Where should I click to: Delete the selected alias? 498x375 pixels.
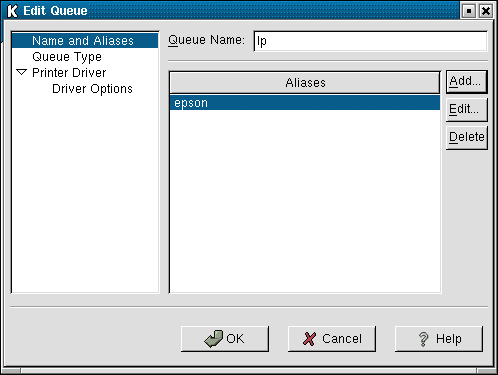click(x=466, y=137)
